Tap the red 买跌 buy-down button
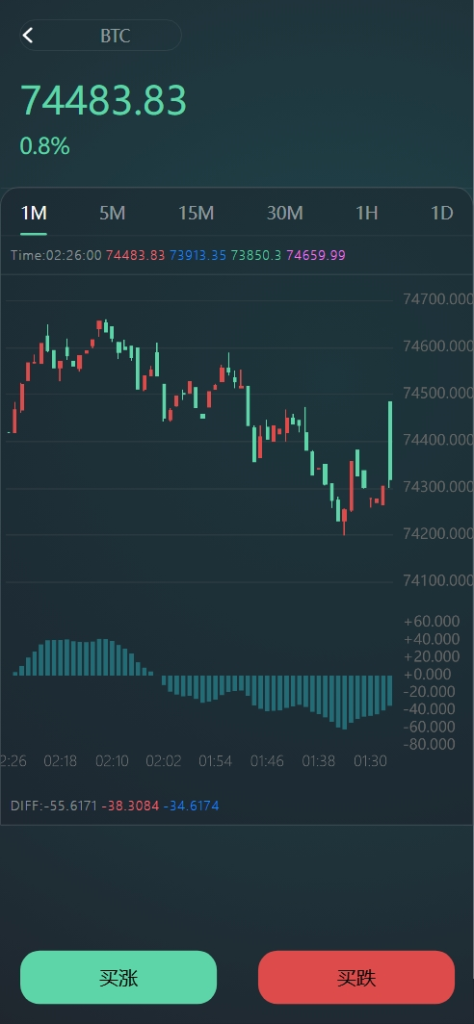The width and height of the screenshot is (474, 1024). click(x=356, y=977)
